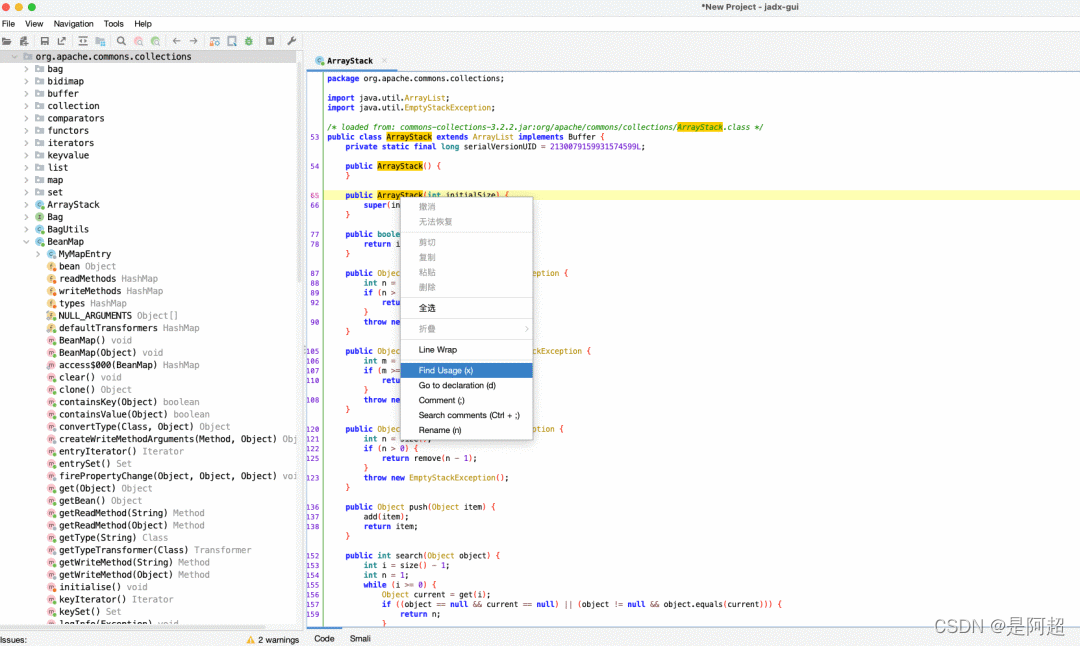1080x646 pixels.
Task: Expand the ArrayStack class node in tree
Action: tap(27, 205)
